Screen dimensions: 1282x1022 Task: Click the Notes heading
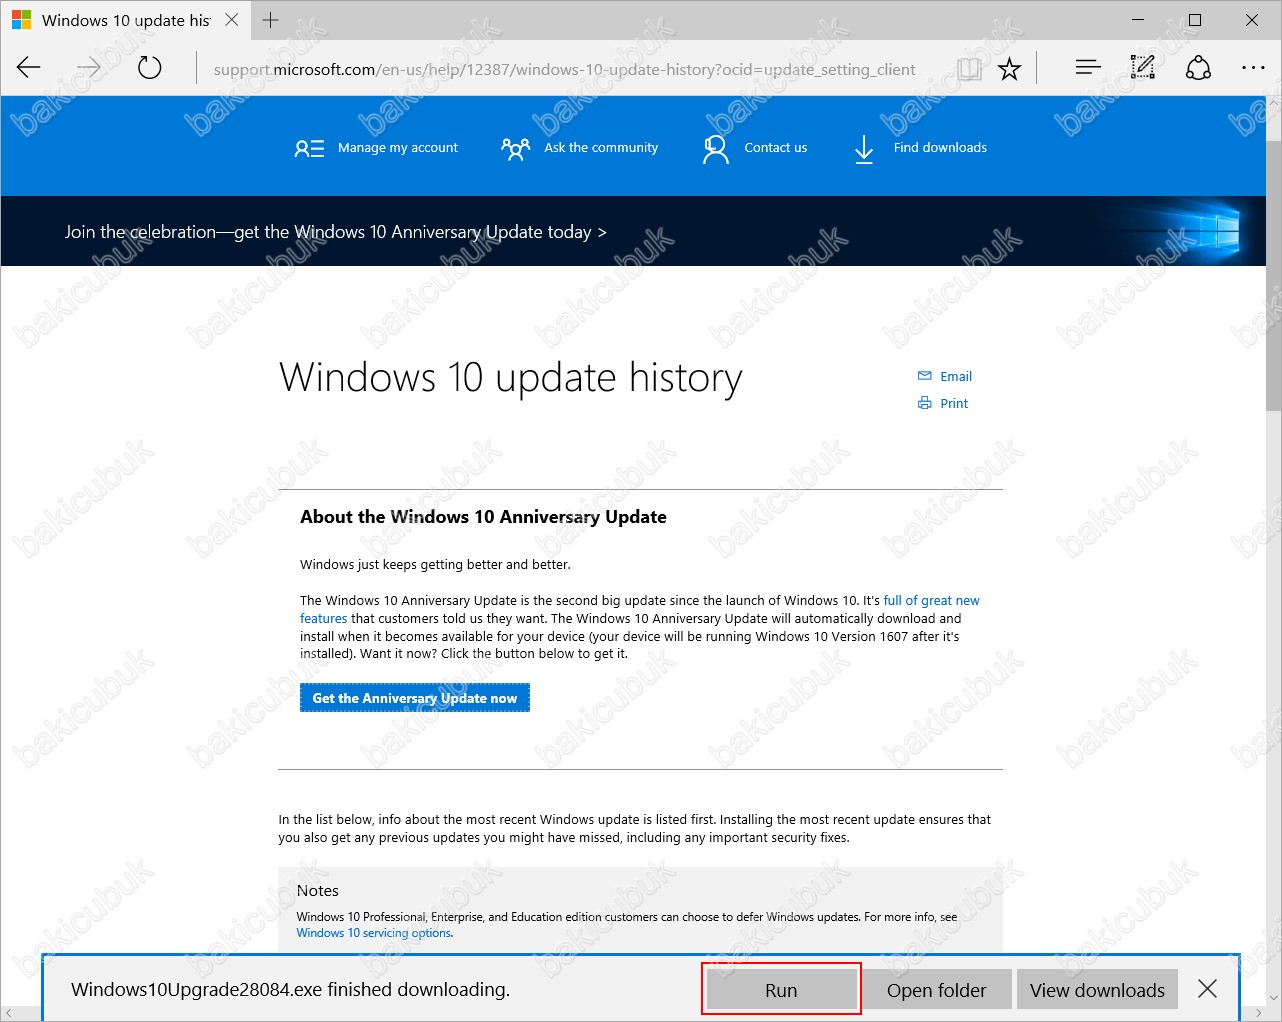pyautogui.click(x=318, y=891)
